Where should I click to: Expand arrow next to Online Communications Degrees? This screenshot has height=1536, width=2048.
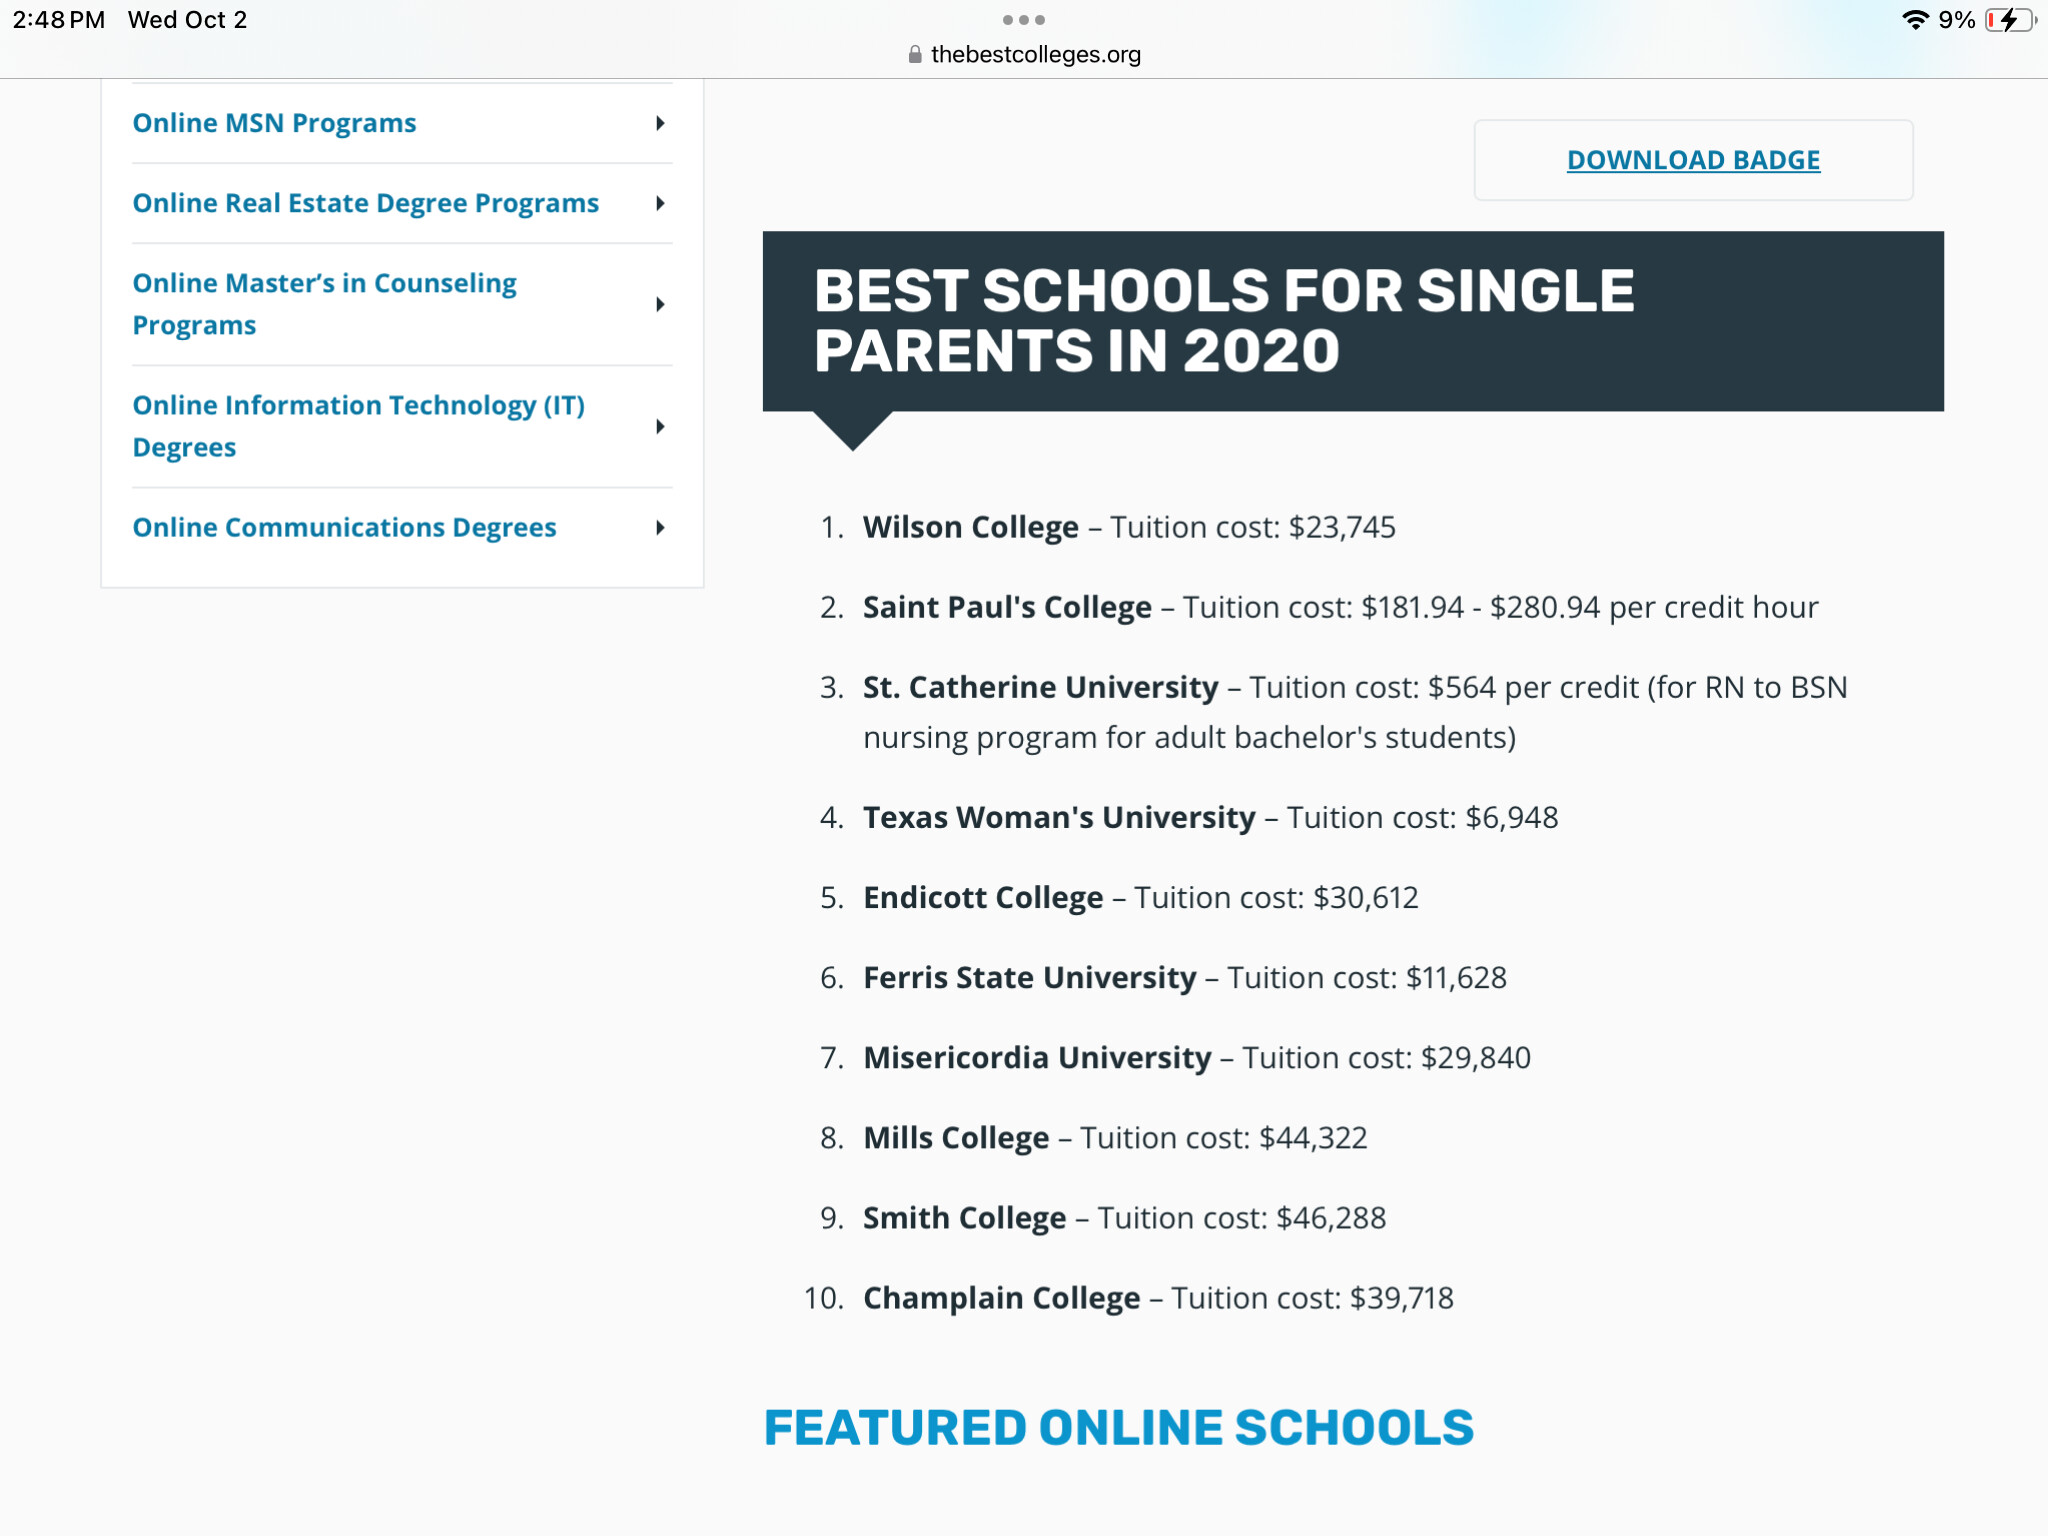660,527
